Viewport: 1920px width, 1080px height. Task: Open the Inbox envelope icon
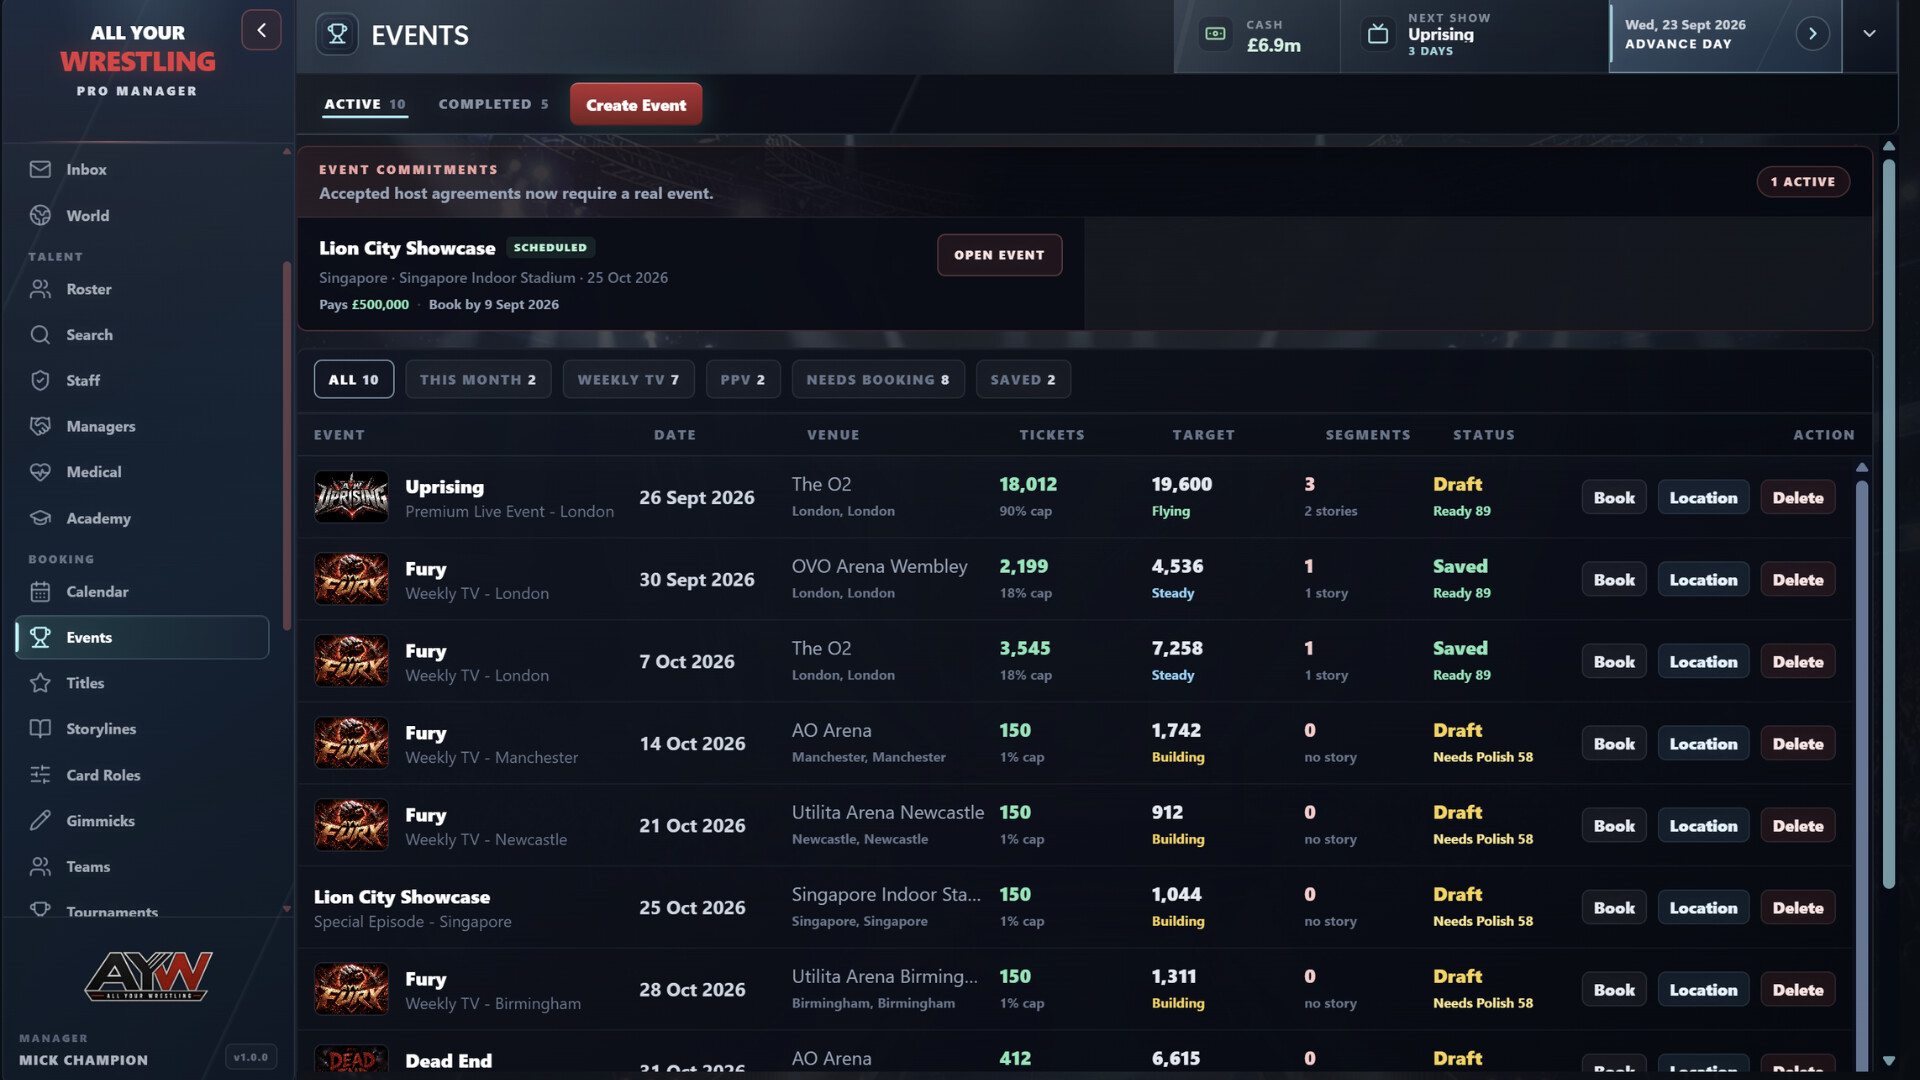pyautogui.click(x=40, y=169)
